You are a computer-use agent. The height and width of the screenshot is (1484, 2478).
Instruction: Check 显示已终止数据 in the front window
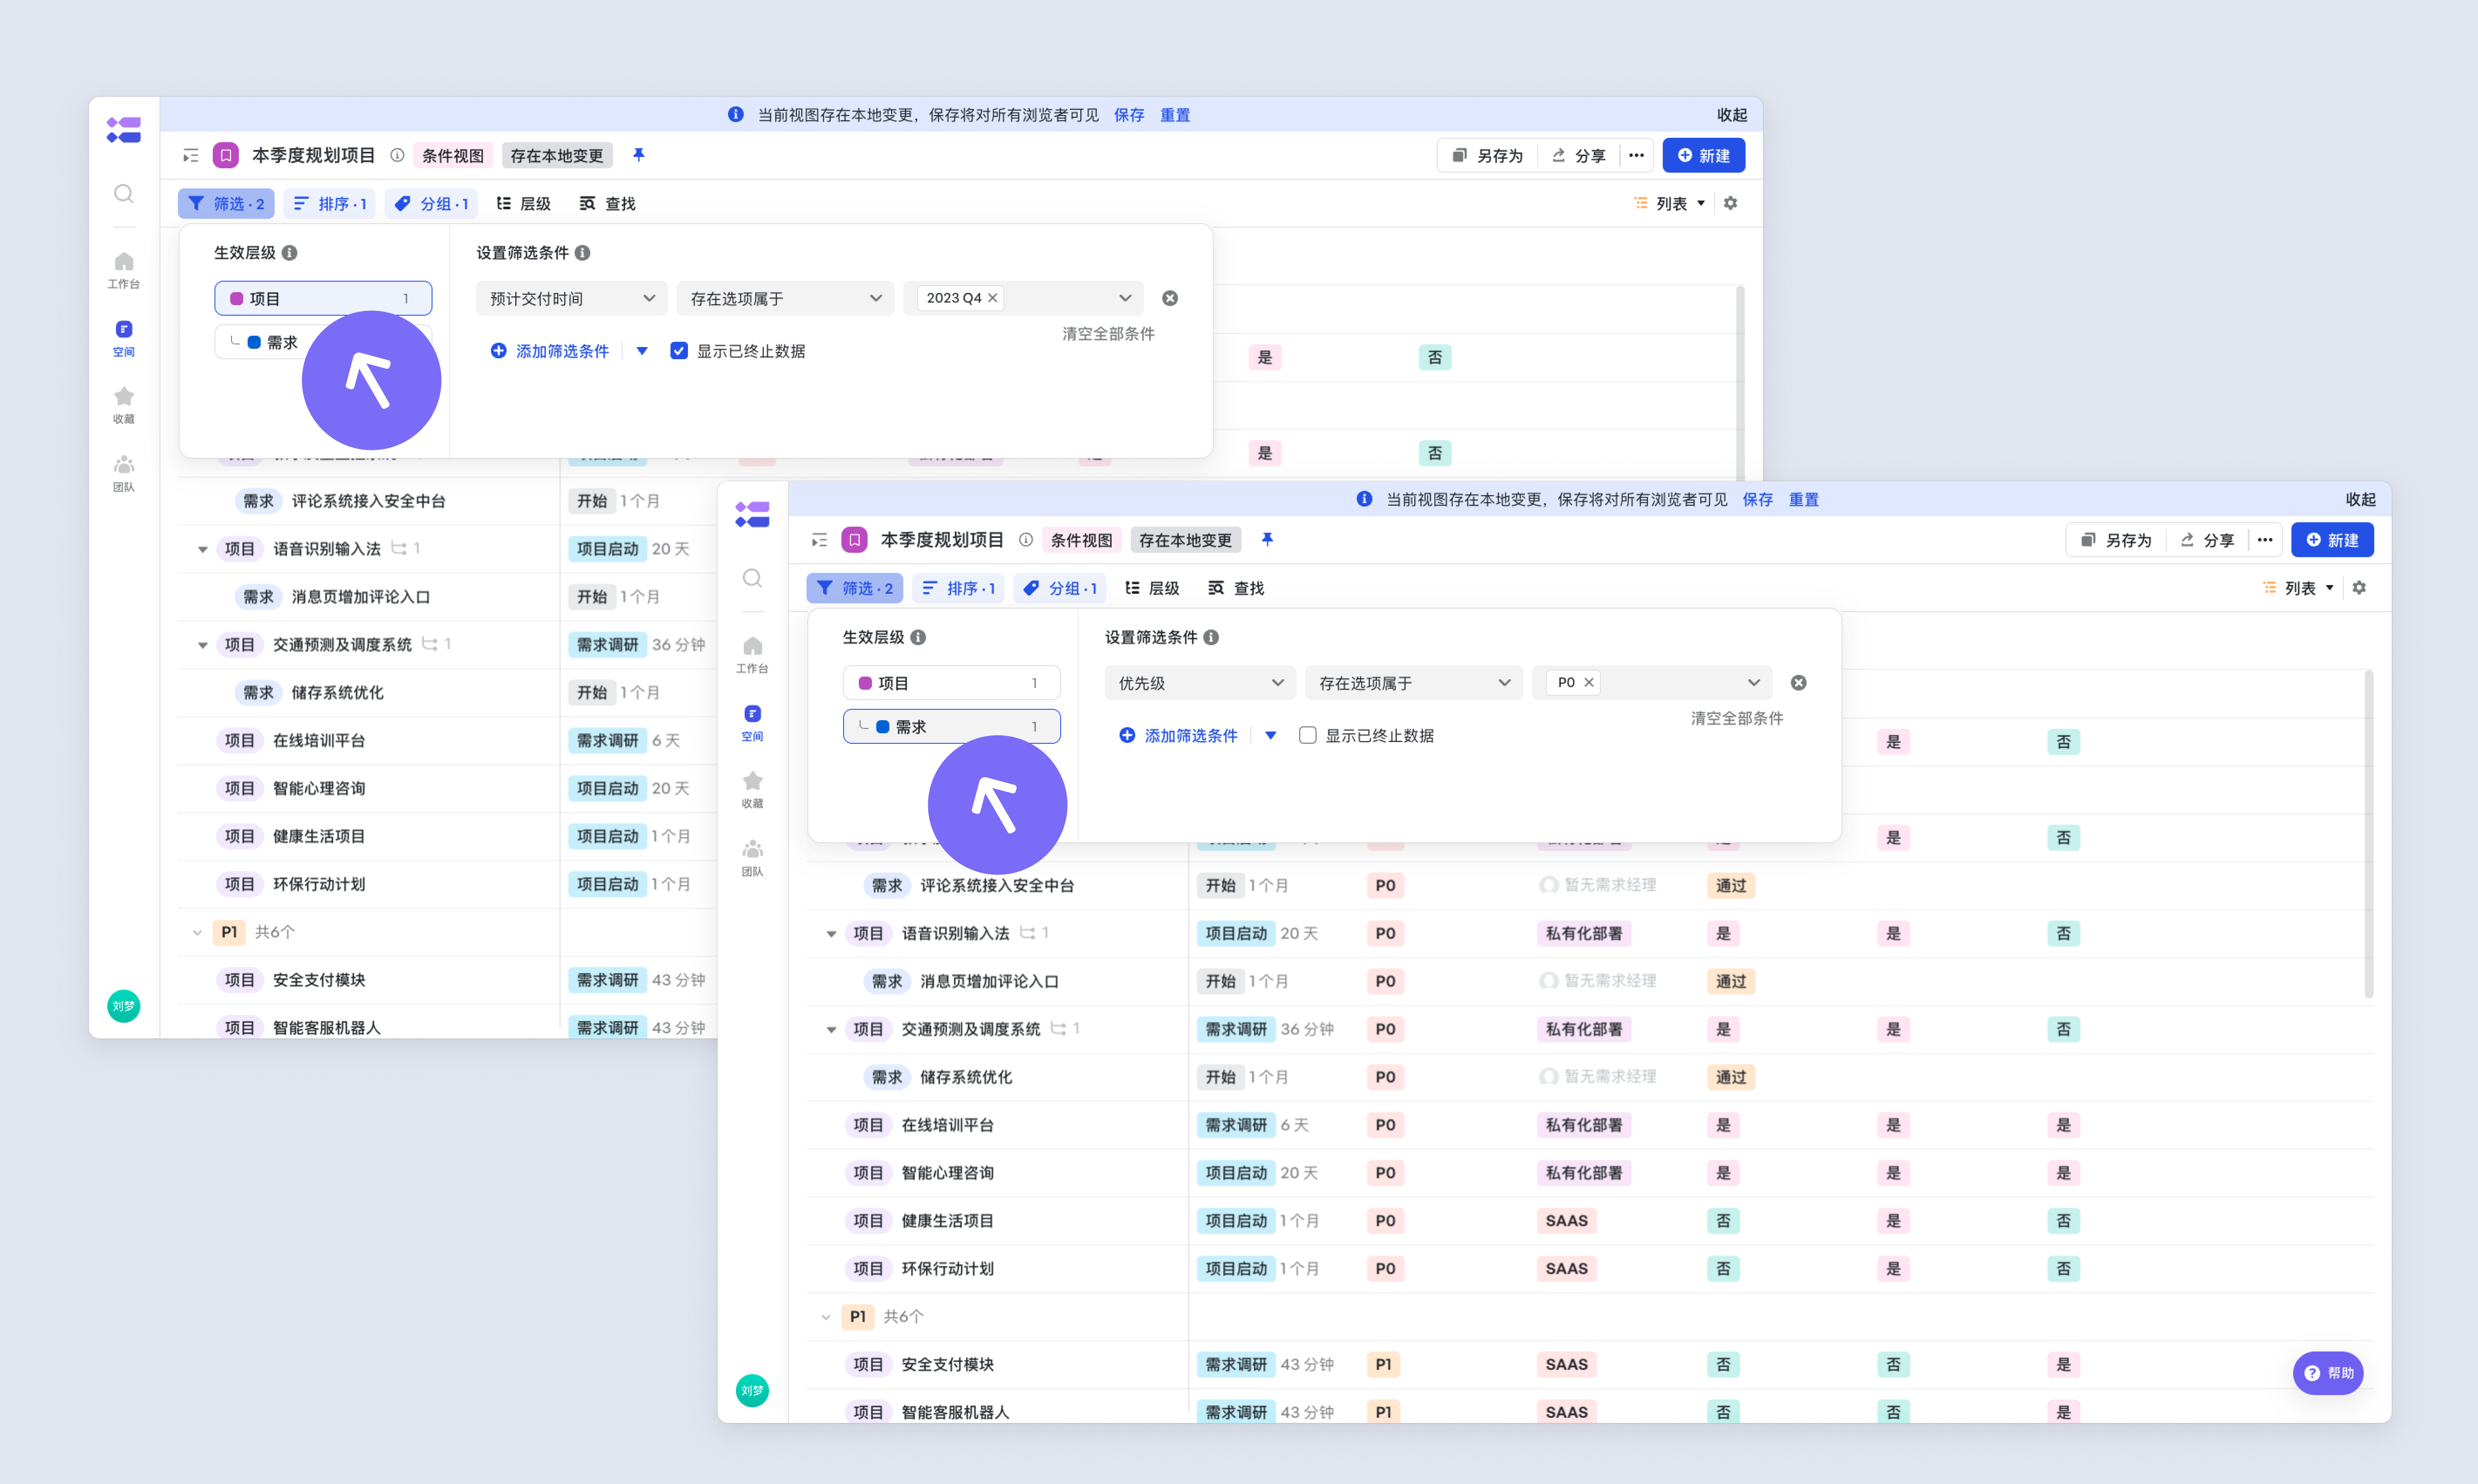(x=1307, y=736)
